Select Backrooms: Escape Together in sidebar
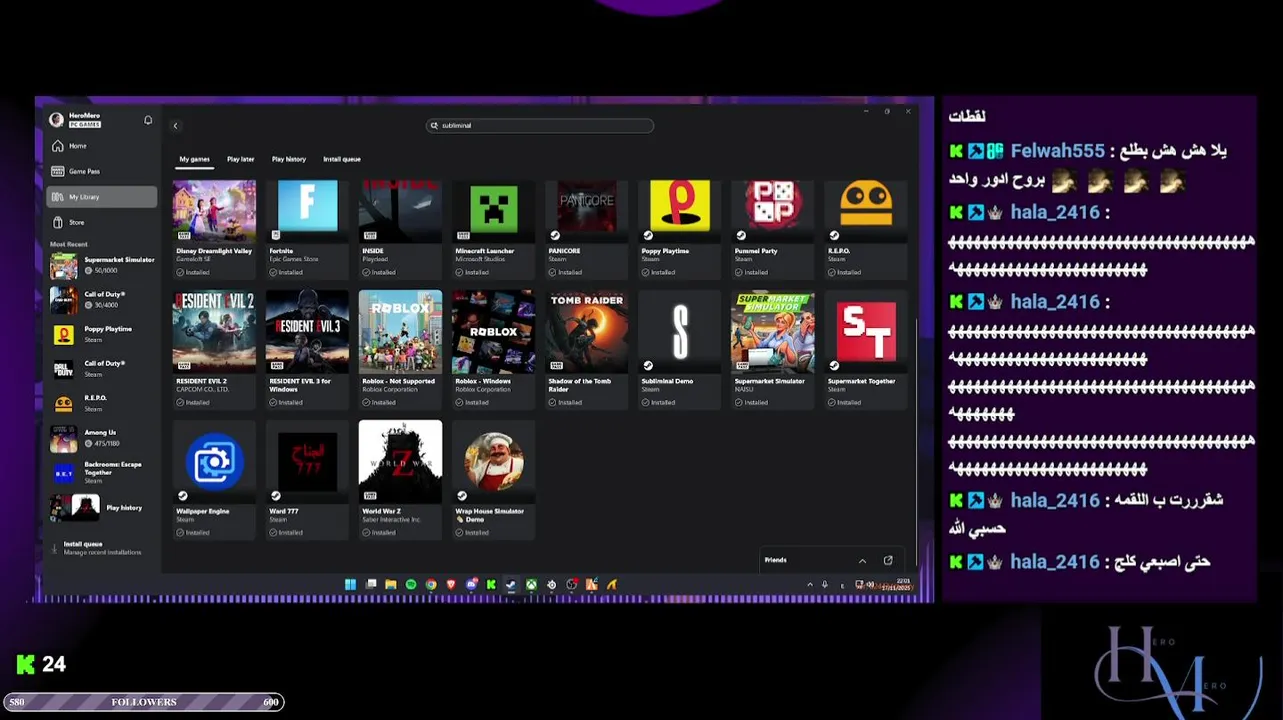The image size is (1283, 720). (102, 472)
